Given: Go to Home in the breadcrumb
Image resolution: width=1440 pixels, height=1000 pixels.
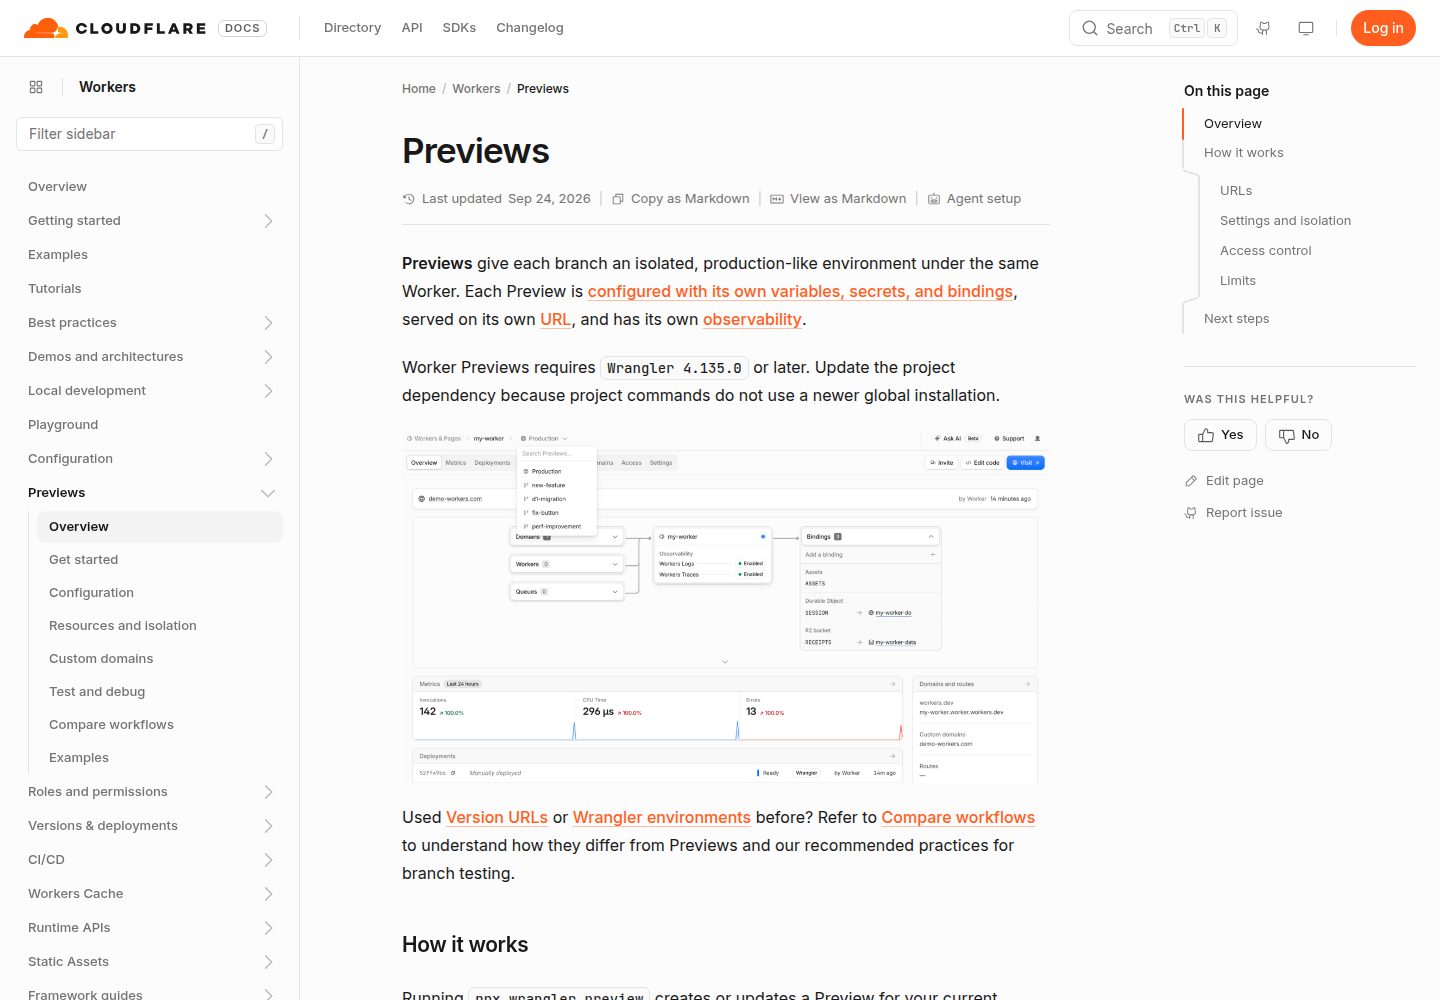Looking at the screenshot, I should pos(419,89).
